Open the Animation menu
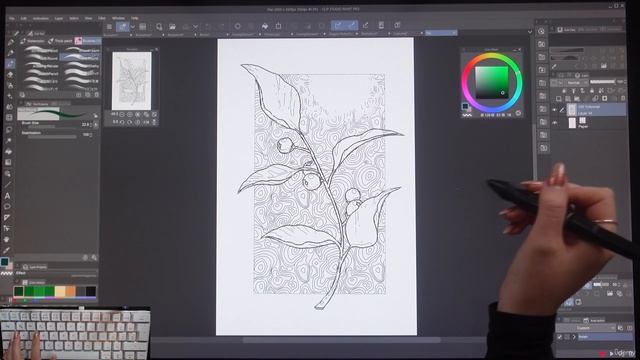The width and height of the screenshot is (640, 360). coord(40,18)
